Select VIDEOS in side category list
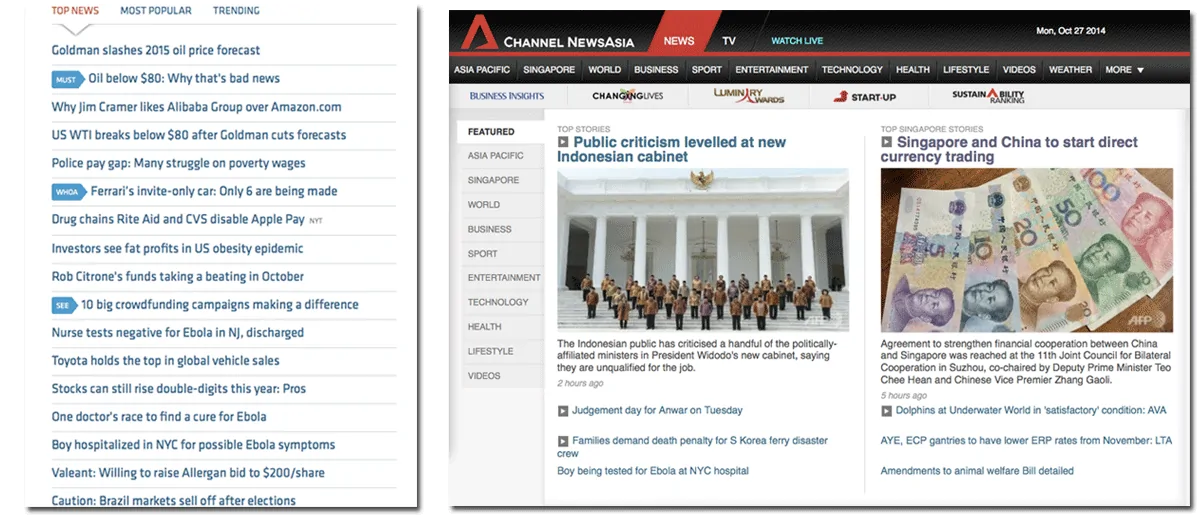The height and width of the screenshot is (516, 1200). [501, 376]
